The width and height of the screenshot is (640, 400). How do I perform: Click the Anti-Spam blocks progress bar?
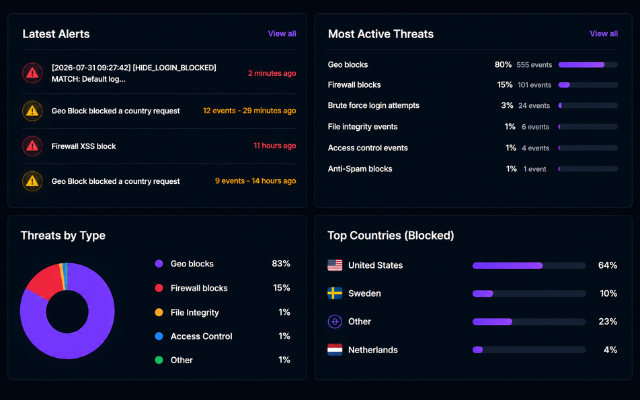tap(588, 169)
